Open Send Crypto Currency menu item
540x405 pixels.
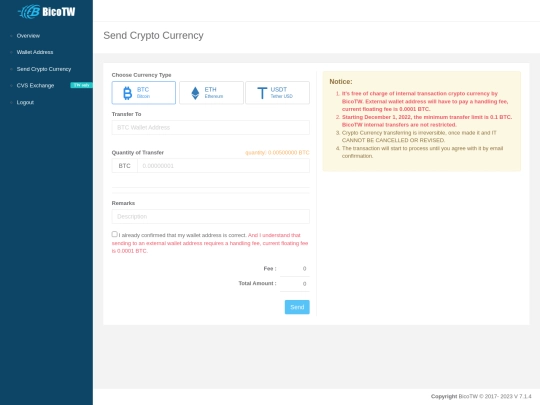pos(44,69)
